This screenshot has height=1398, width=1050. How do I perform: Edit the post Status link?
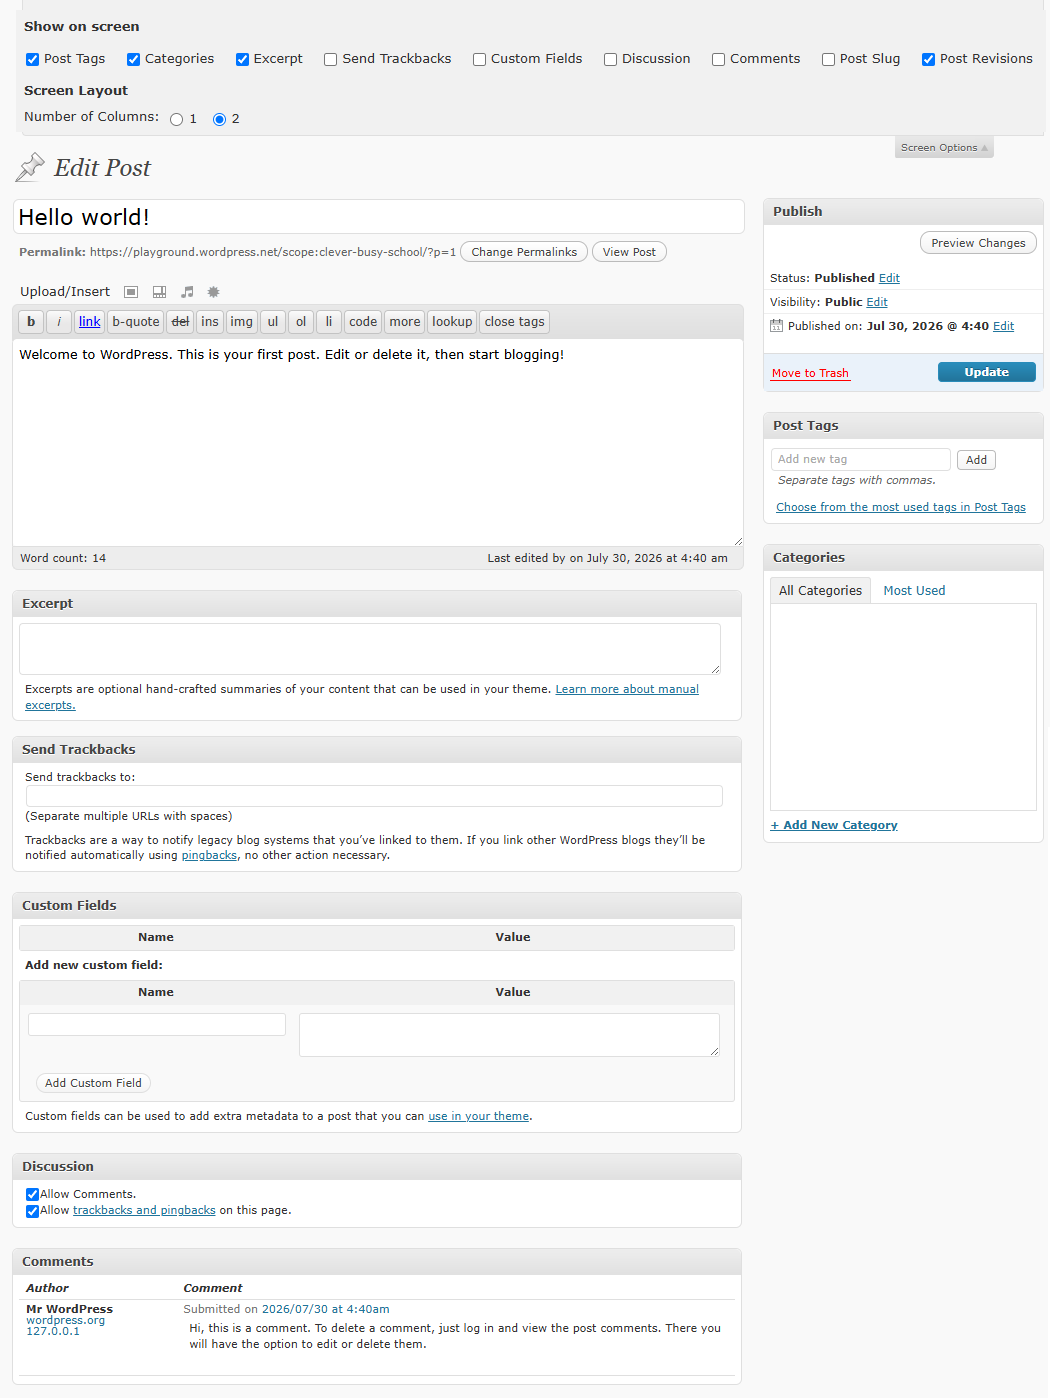[x=889, y=278]
